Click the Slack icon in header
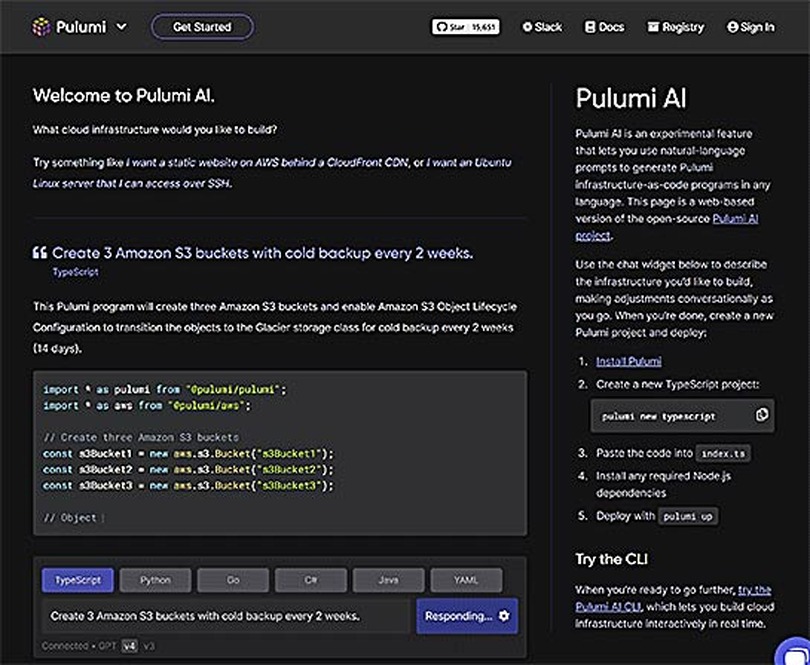Screen dimensions: 810x665 pos(527,27)
